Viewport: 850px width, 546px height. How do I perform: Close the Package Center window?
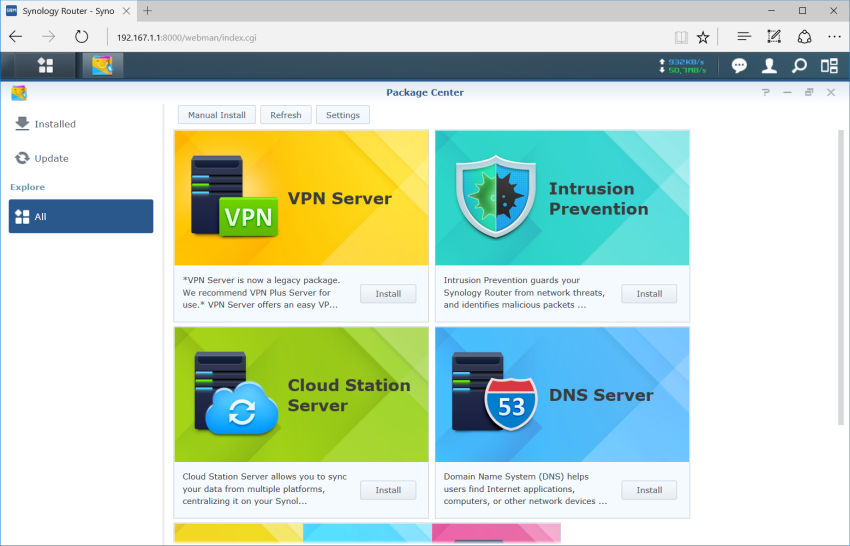(830, 93)
